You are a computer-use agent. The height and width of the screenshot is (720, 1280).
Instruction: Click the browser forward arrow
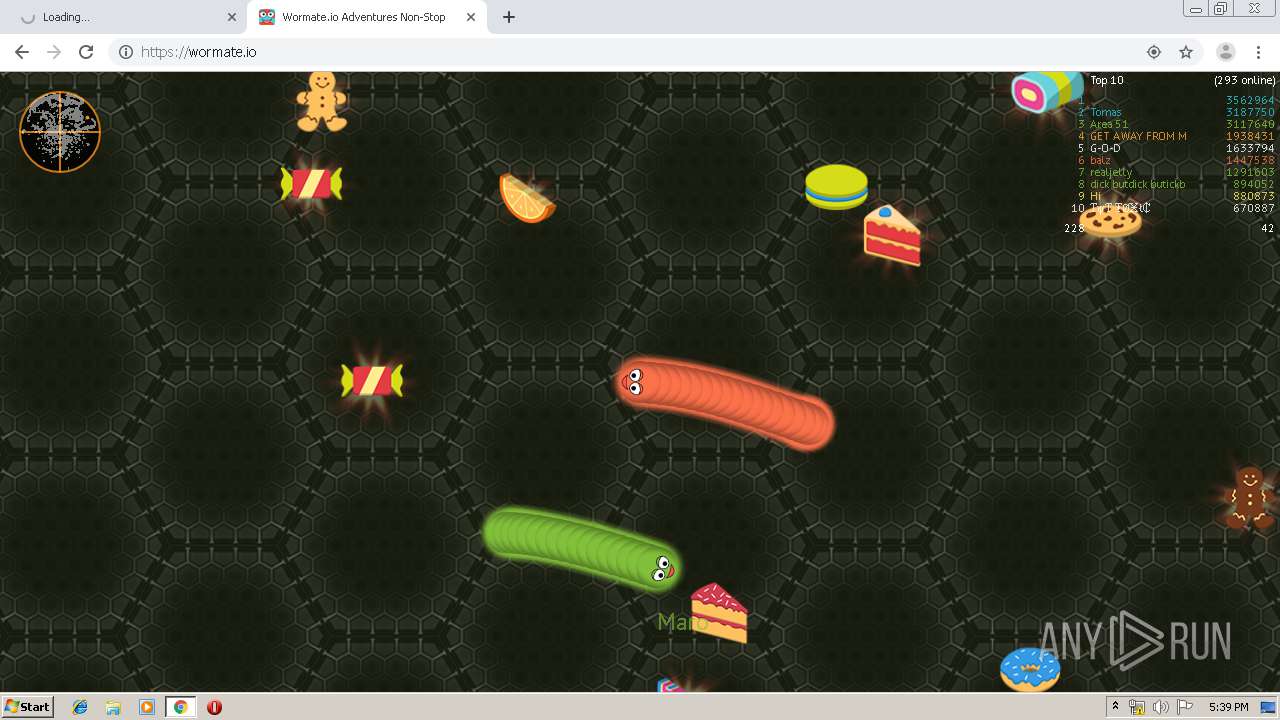pos(54,52)
